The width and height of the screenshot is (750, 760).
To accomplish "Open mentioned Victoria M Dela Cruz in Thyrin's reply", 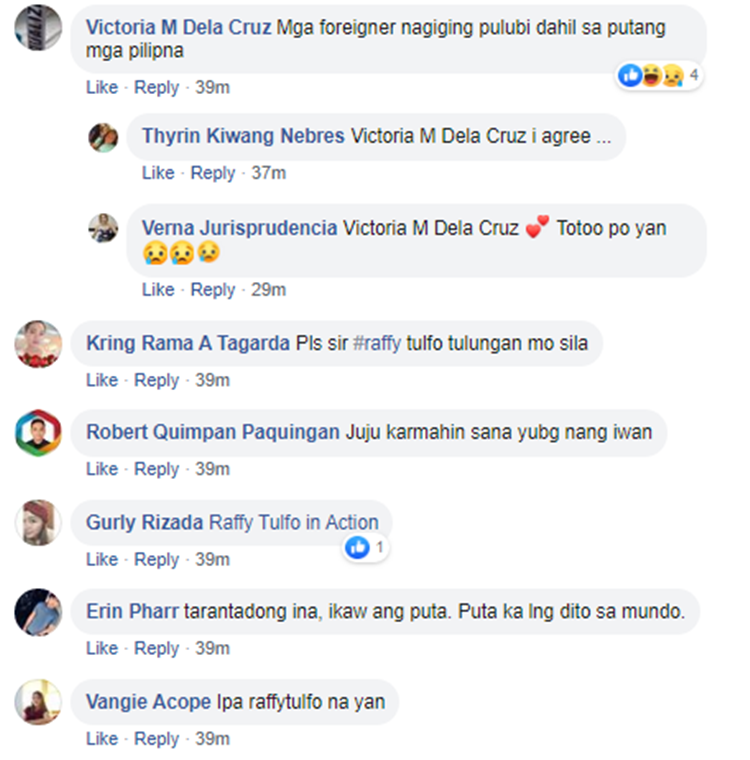I will 440,136.
